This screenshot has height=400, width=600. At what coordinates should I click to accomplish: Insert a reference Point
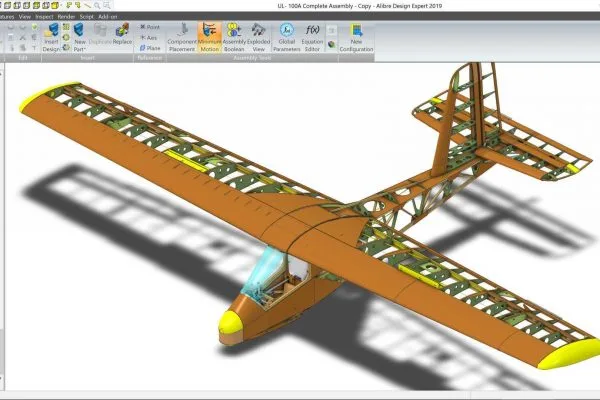pos(150,27)
